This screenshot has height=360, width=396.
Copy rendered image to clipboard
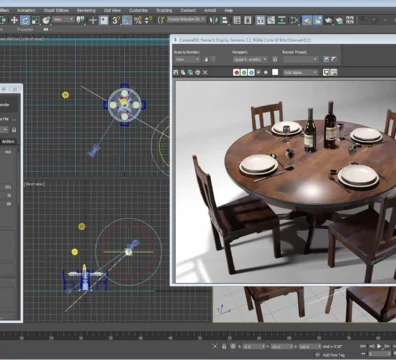(x=183, y=72)
